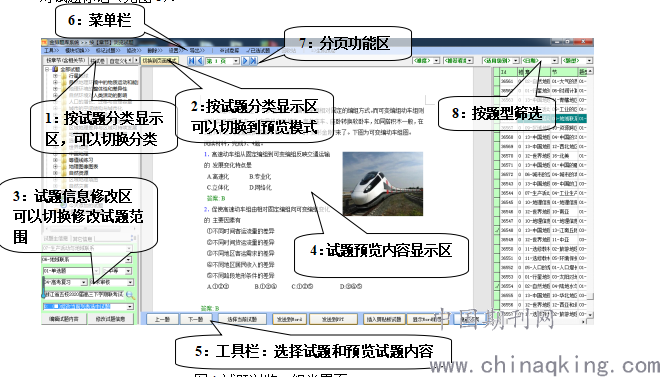This screenshot has height=377, width=660.
Task: Click the previous page arrow icon
Action: tap(200, 61)
